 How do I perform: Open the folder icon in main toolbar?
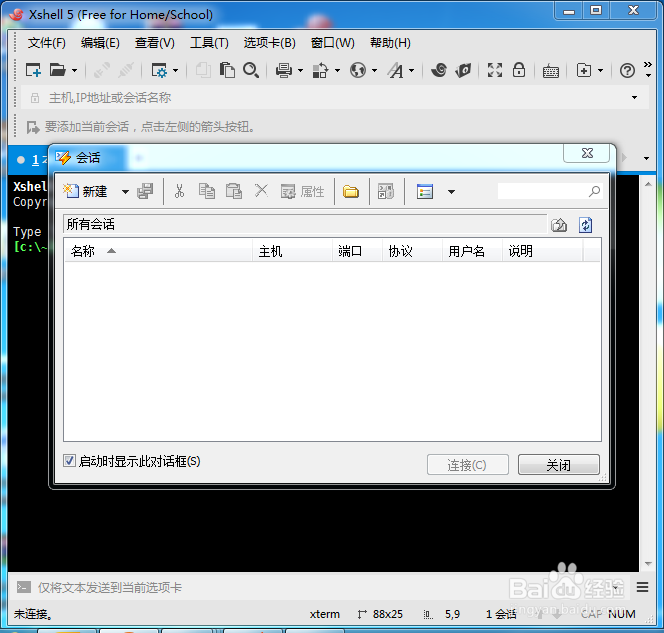pos(57,70)
